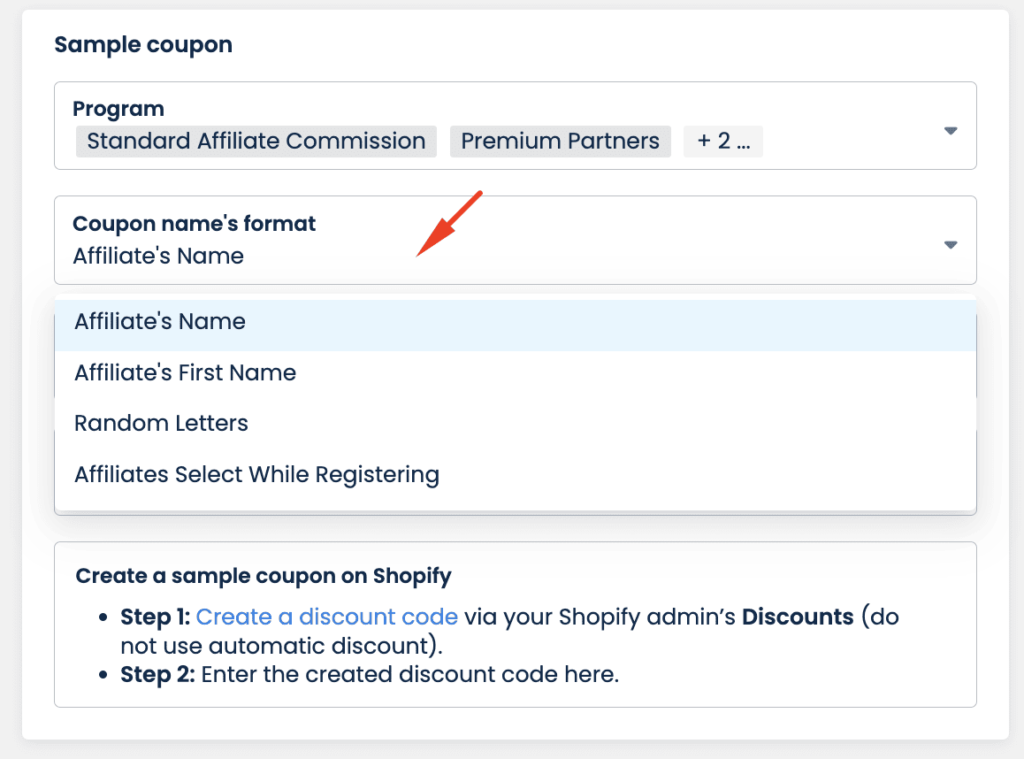
Task: Click the 'Sample coupon' section heading
Action: [144, 45]
